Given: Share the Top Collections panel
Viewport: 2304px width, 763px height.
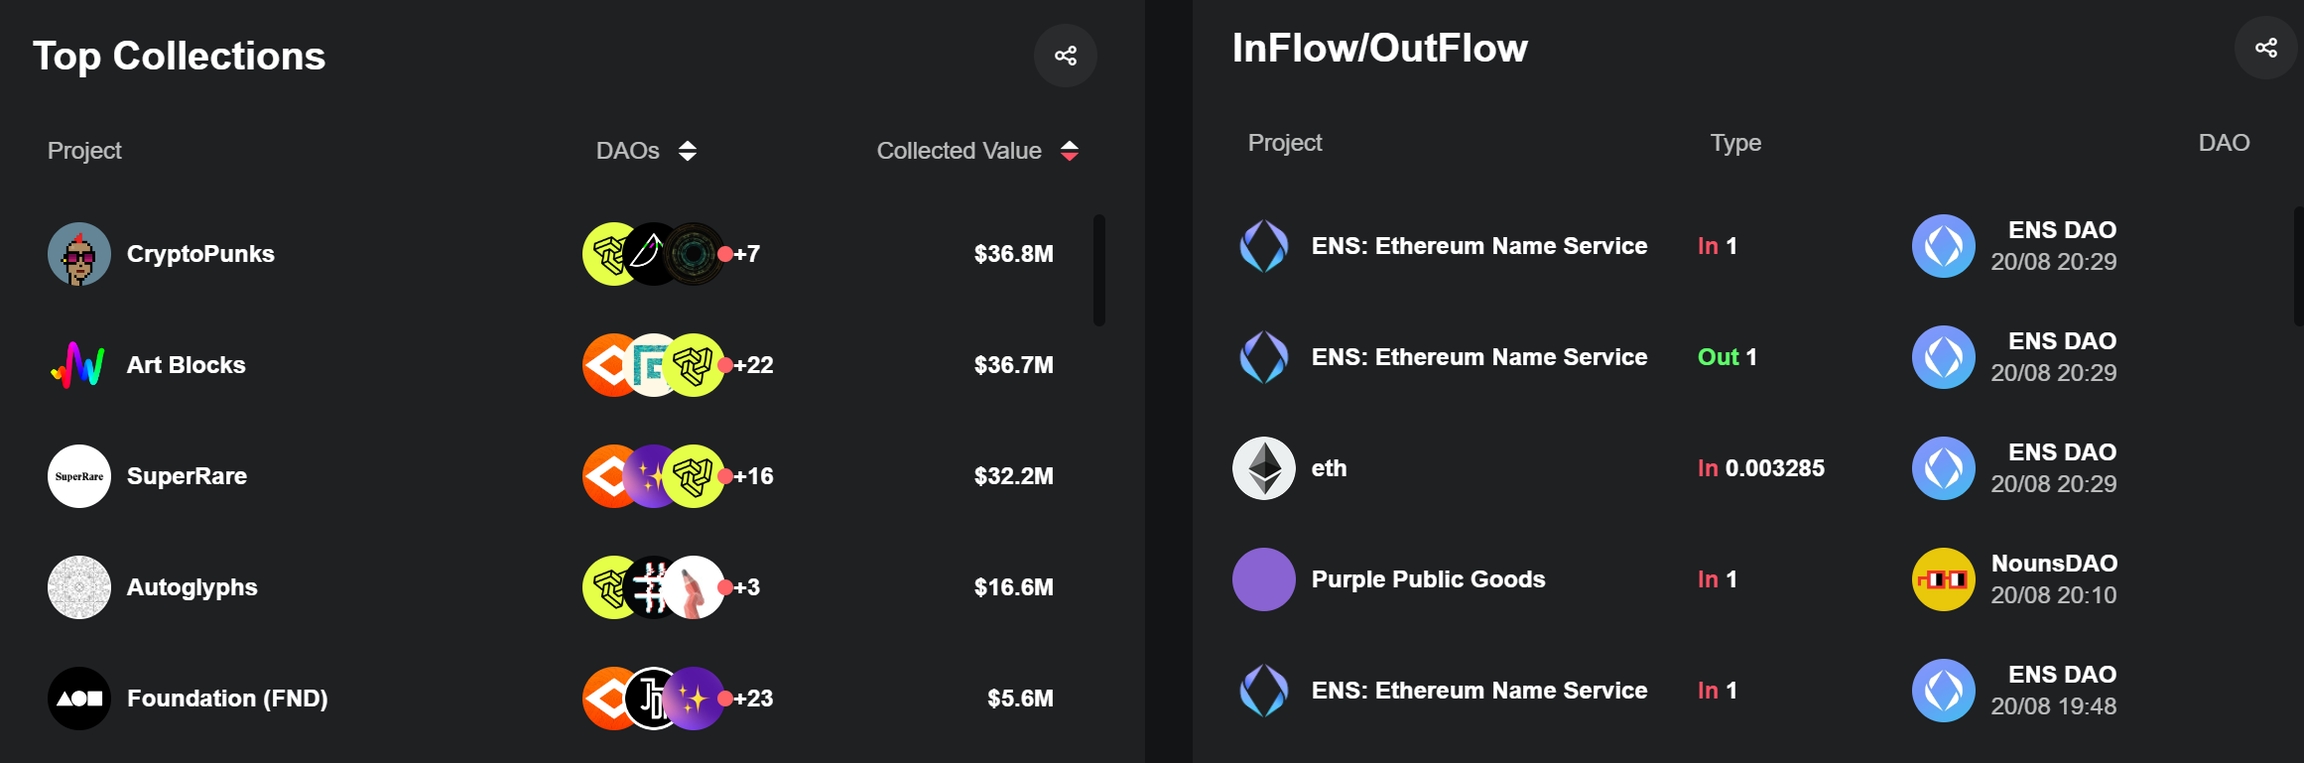Looking at the screenshot, I should tap(1065, 56).
